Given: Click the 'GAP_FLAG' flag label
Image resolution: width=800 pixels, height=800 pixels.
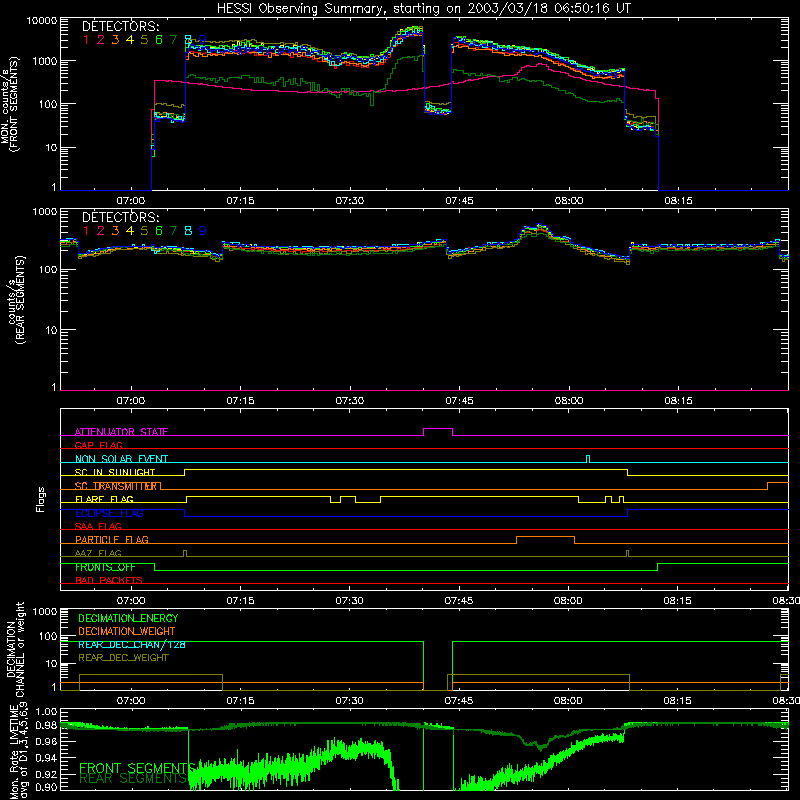Looking at the screenshot, I should tap(98, 445).
